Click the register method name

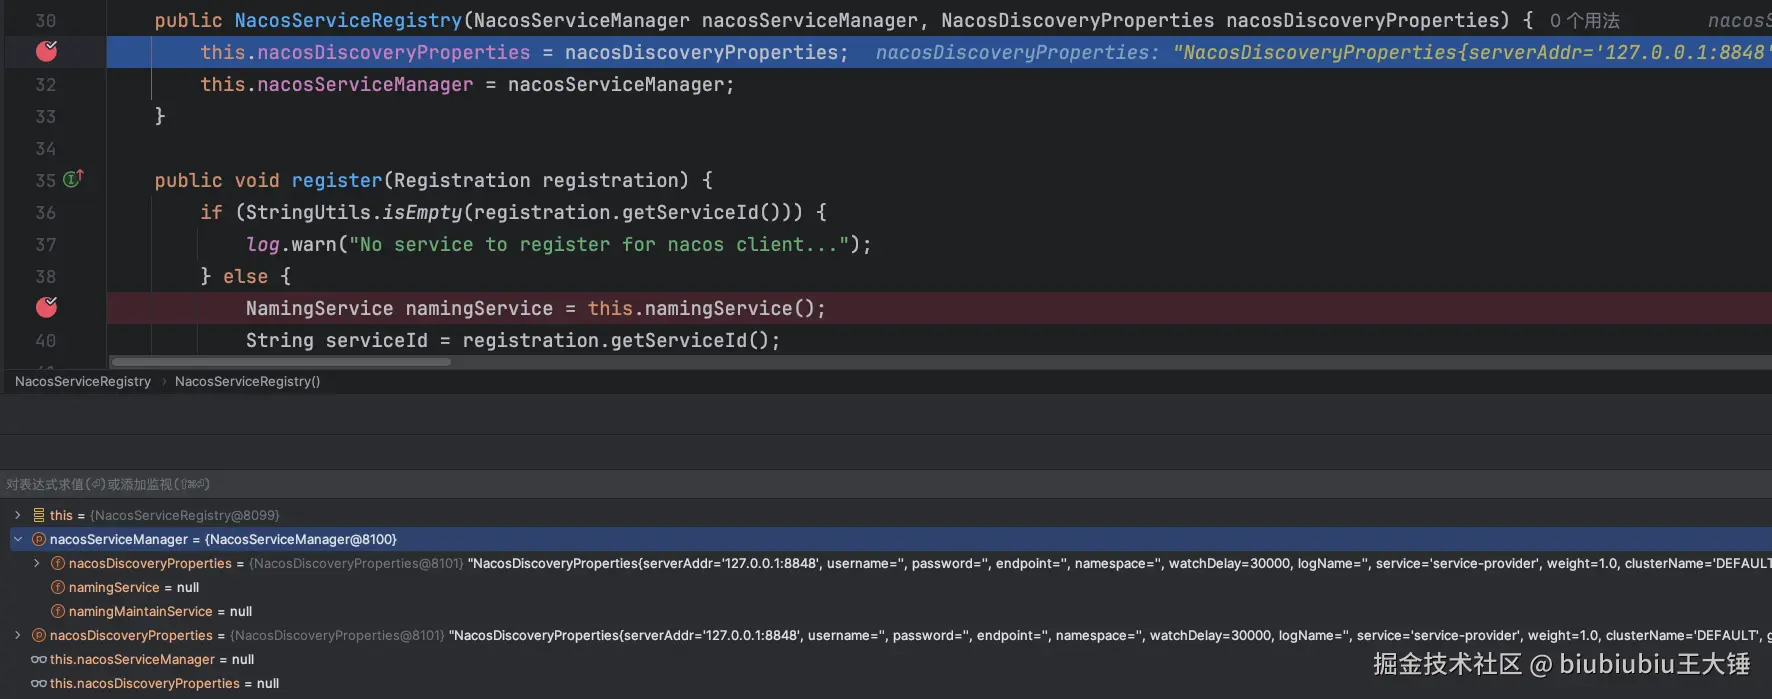pyautogui.click(x=337, y=180)
